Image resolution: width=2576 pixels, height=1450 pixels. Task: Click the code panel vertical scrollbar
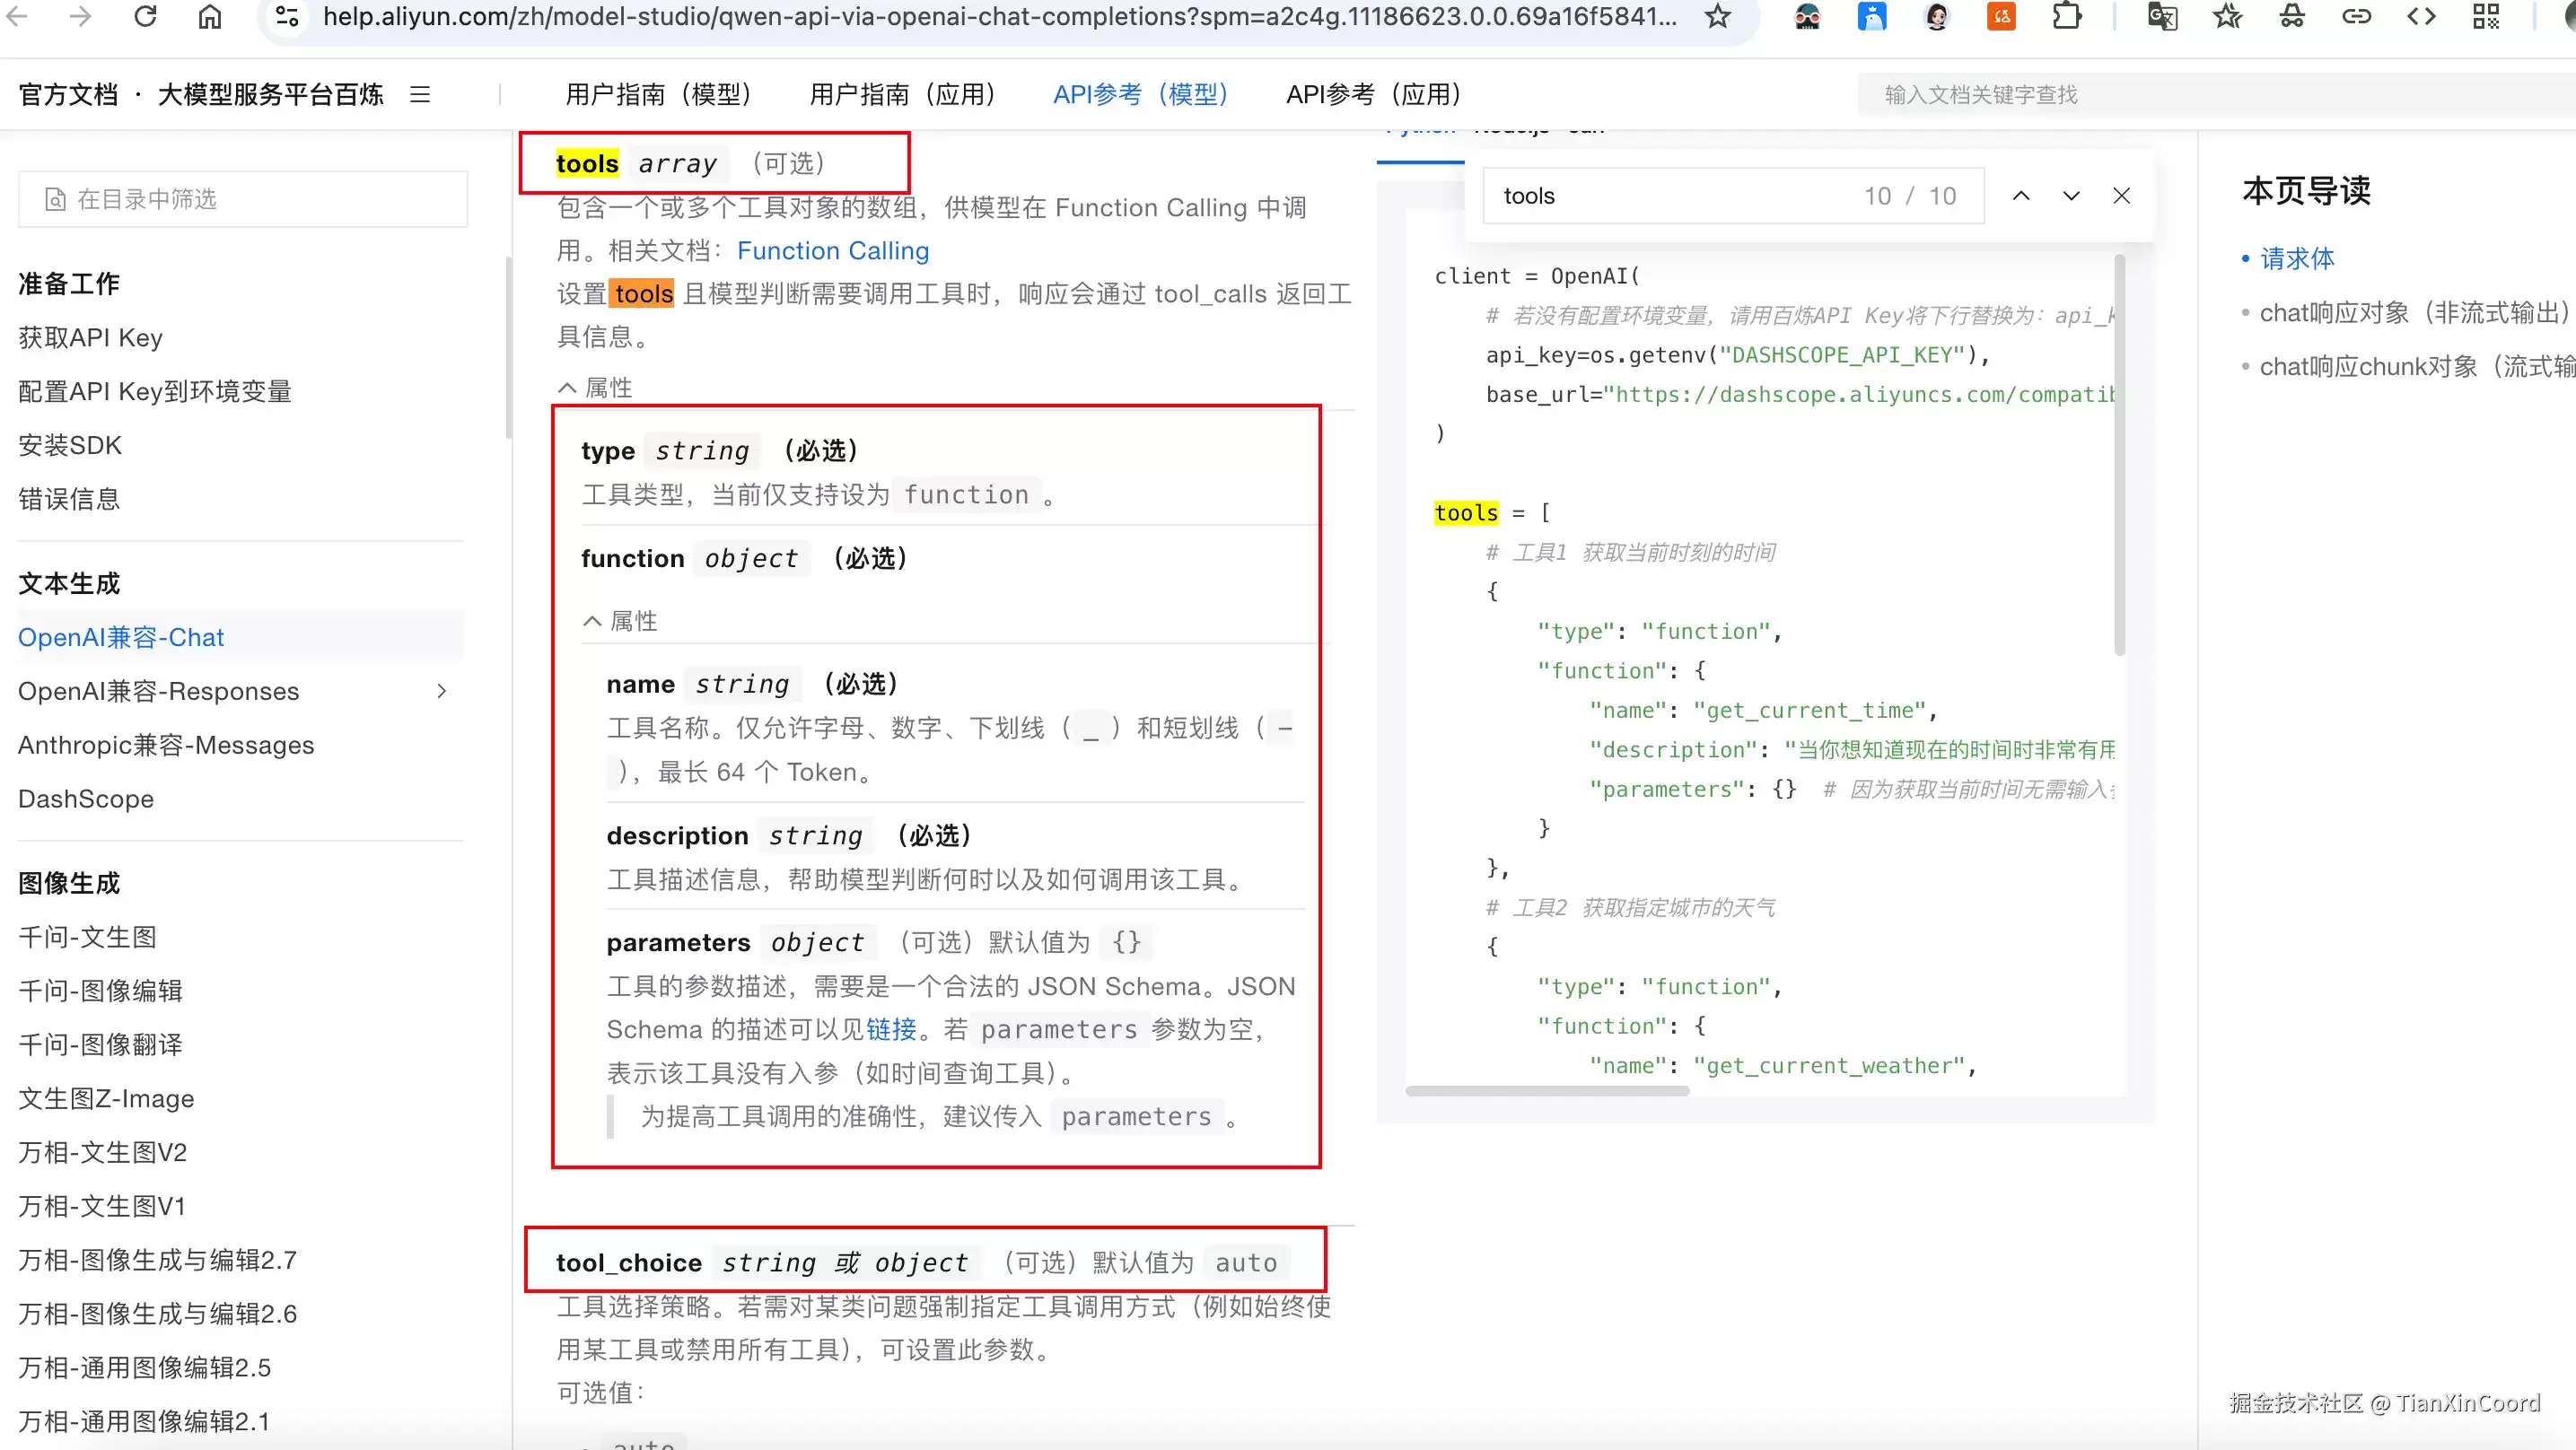(2119, 455)
